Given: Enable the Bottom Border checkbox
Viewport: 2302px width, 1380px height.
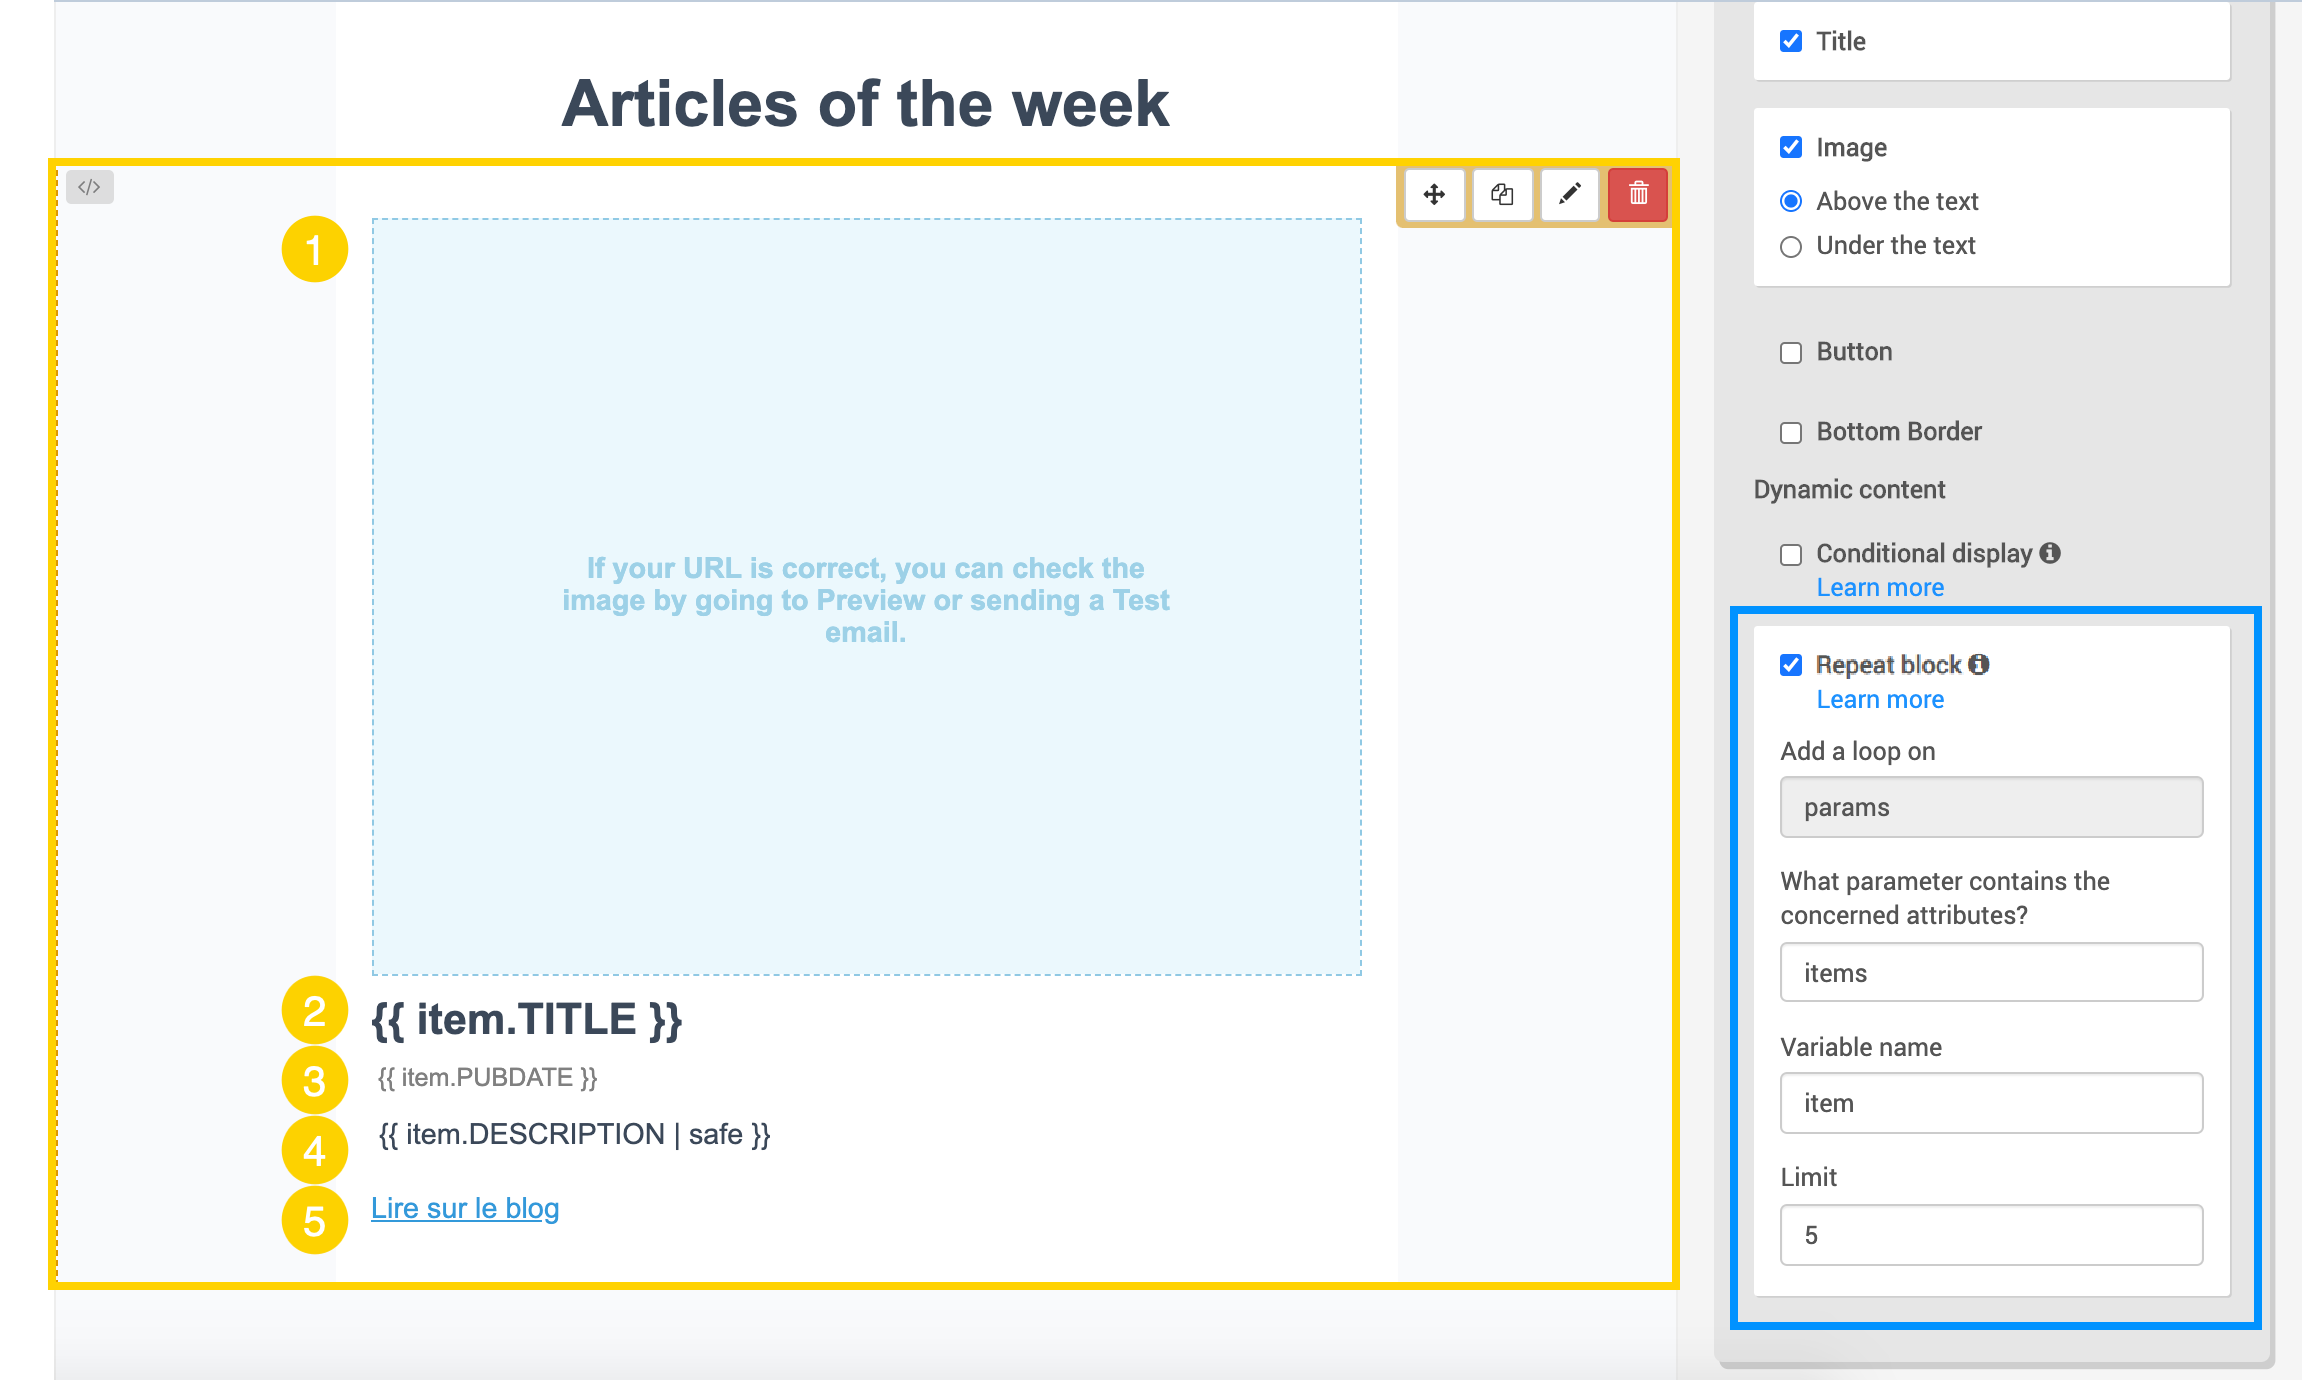Looking at the screenshot, I should point(1793,432).
